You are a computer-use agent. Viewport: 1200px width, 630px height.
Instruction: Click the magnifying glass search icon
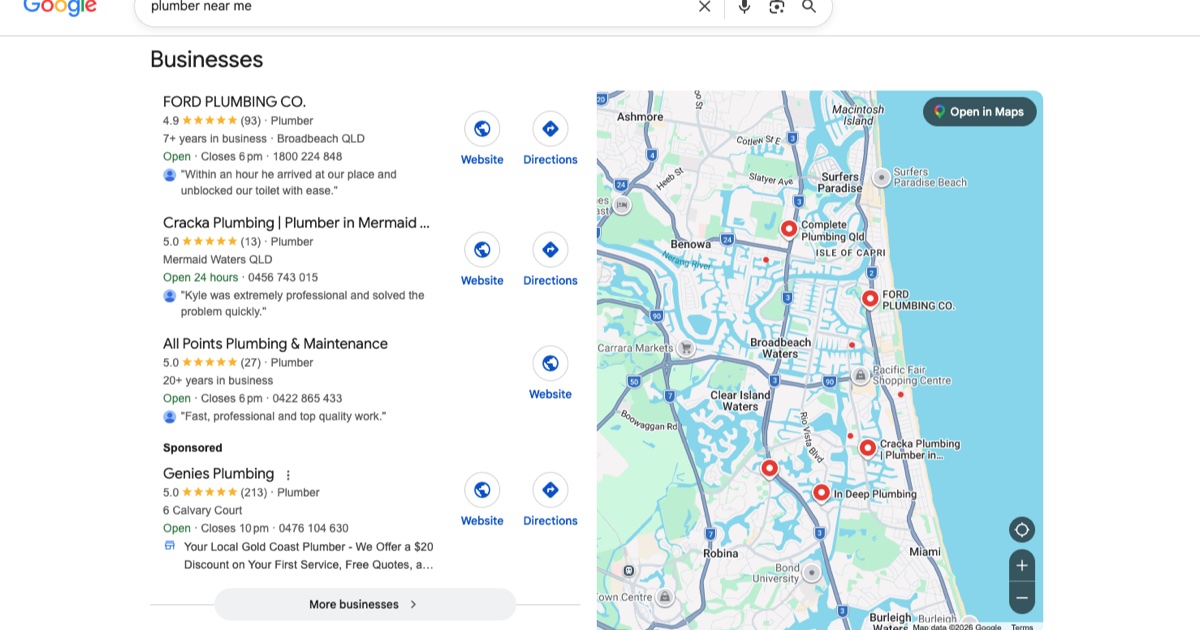809,7
